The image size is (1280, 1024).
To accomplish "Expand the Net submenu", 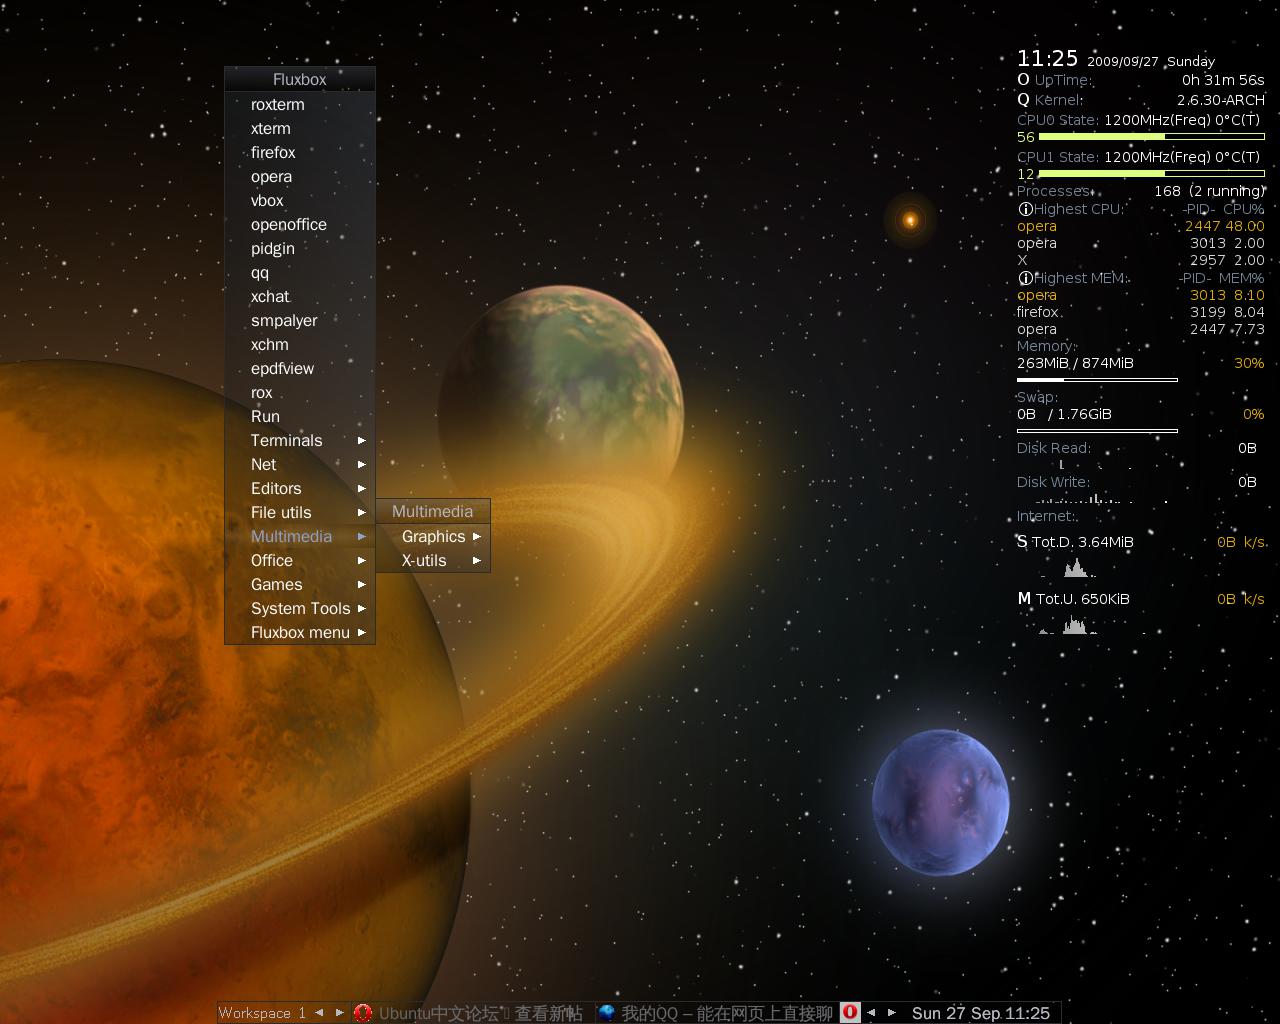I will [300, 464].
